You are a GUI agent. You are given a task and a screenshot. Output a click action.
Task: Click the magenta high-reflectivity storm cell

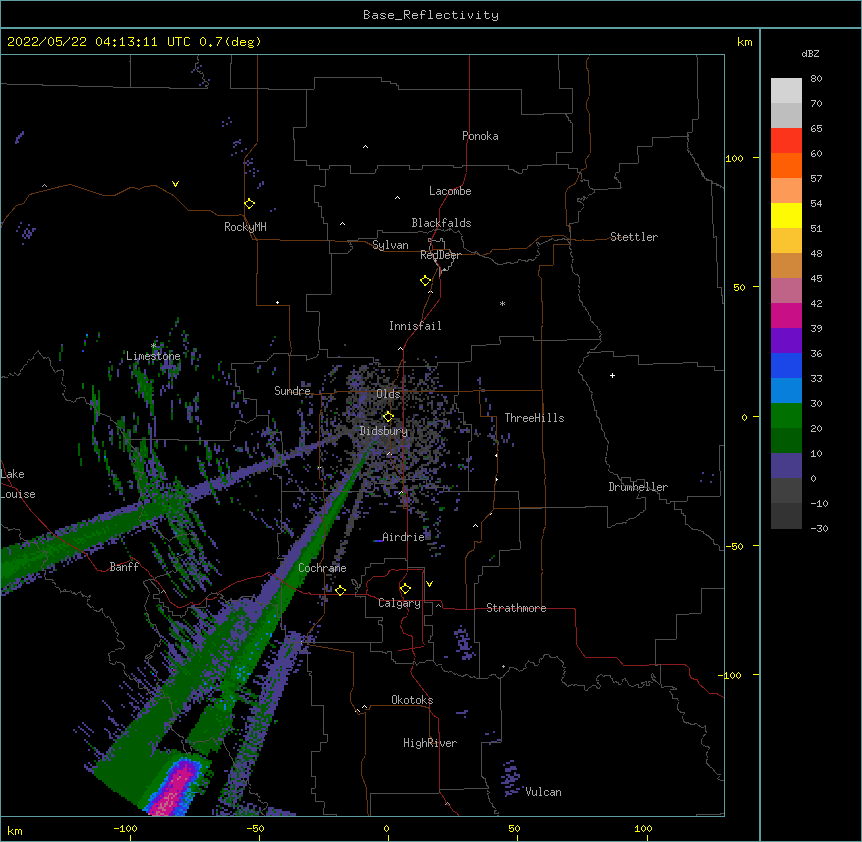point(175,789)
